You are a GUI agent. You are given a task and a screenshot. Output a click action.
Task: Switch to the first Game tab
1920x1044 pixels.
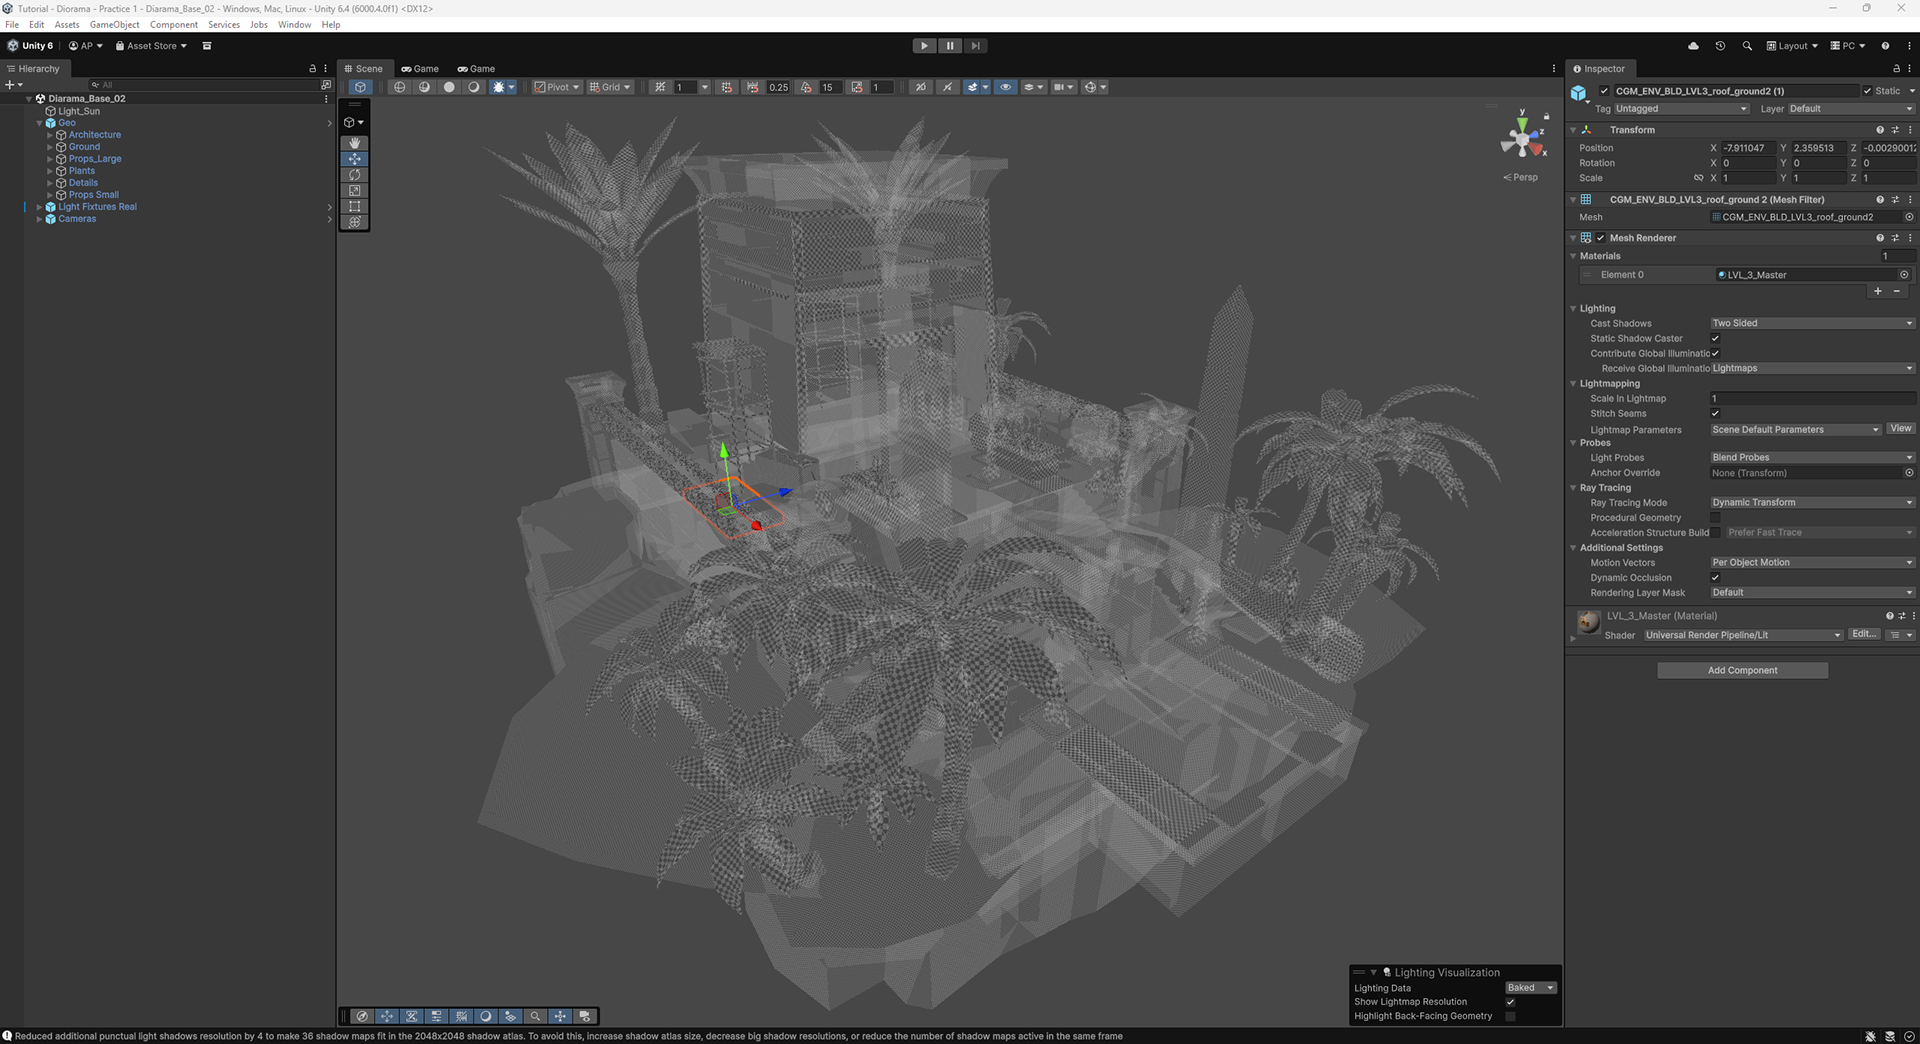point(420,69)
